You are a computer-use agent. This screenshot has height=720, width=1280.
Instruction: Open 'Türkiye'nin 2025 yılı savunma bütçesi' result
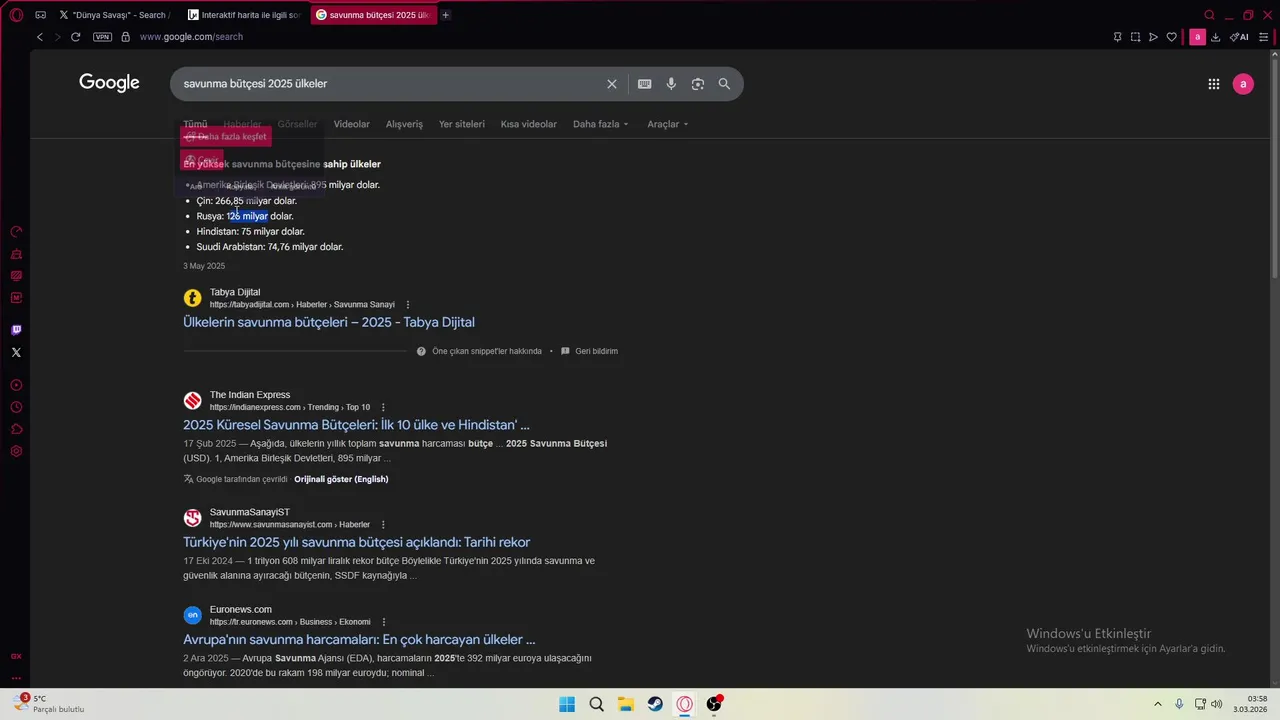coord(356,542)
